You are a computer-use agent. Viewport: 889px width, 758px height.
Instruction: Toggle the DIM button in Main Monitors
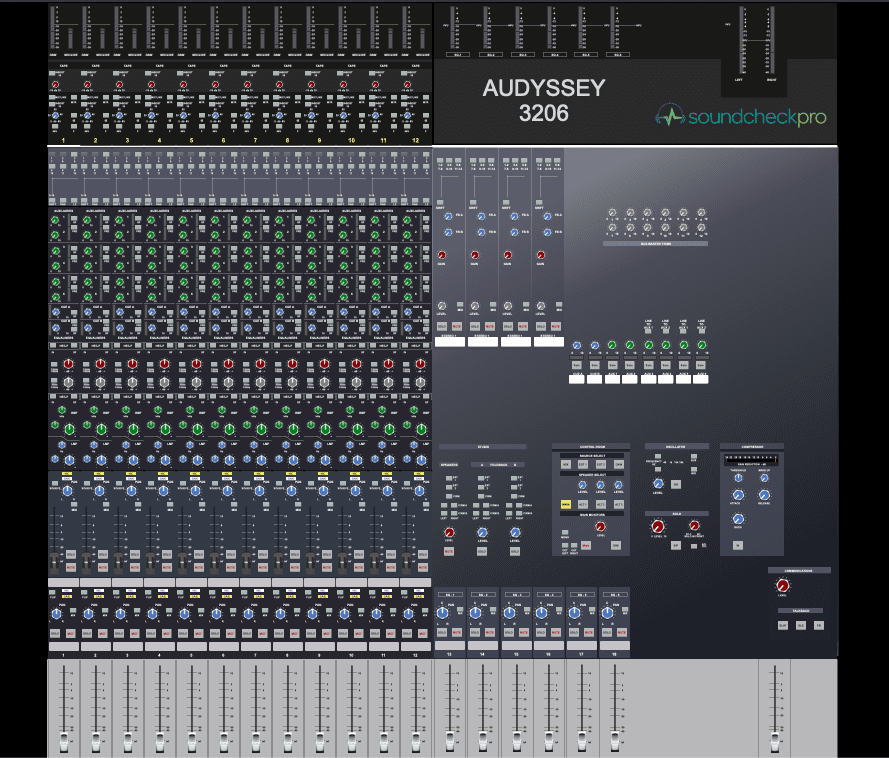click(x=616, y=545)
